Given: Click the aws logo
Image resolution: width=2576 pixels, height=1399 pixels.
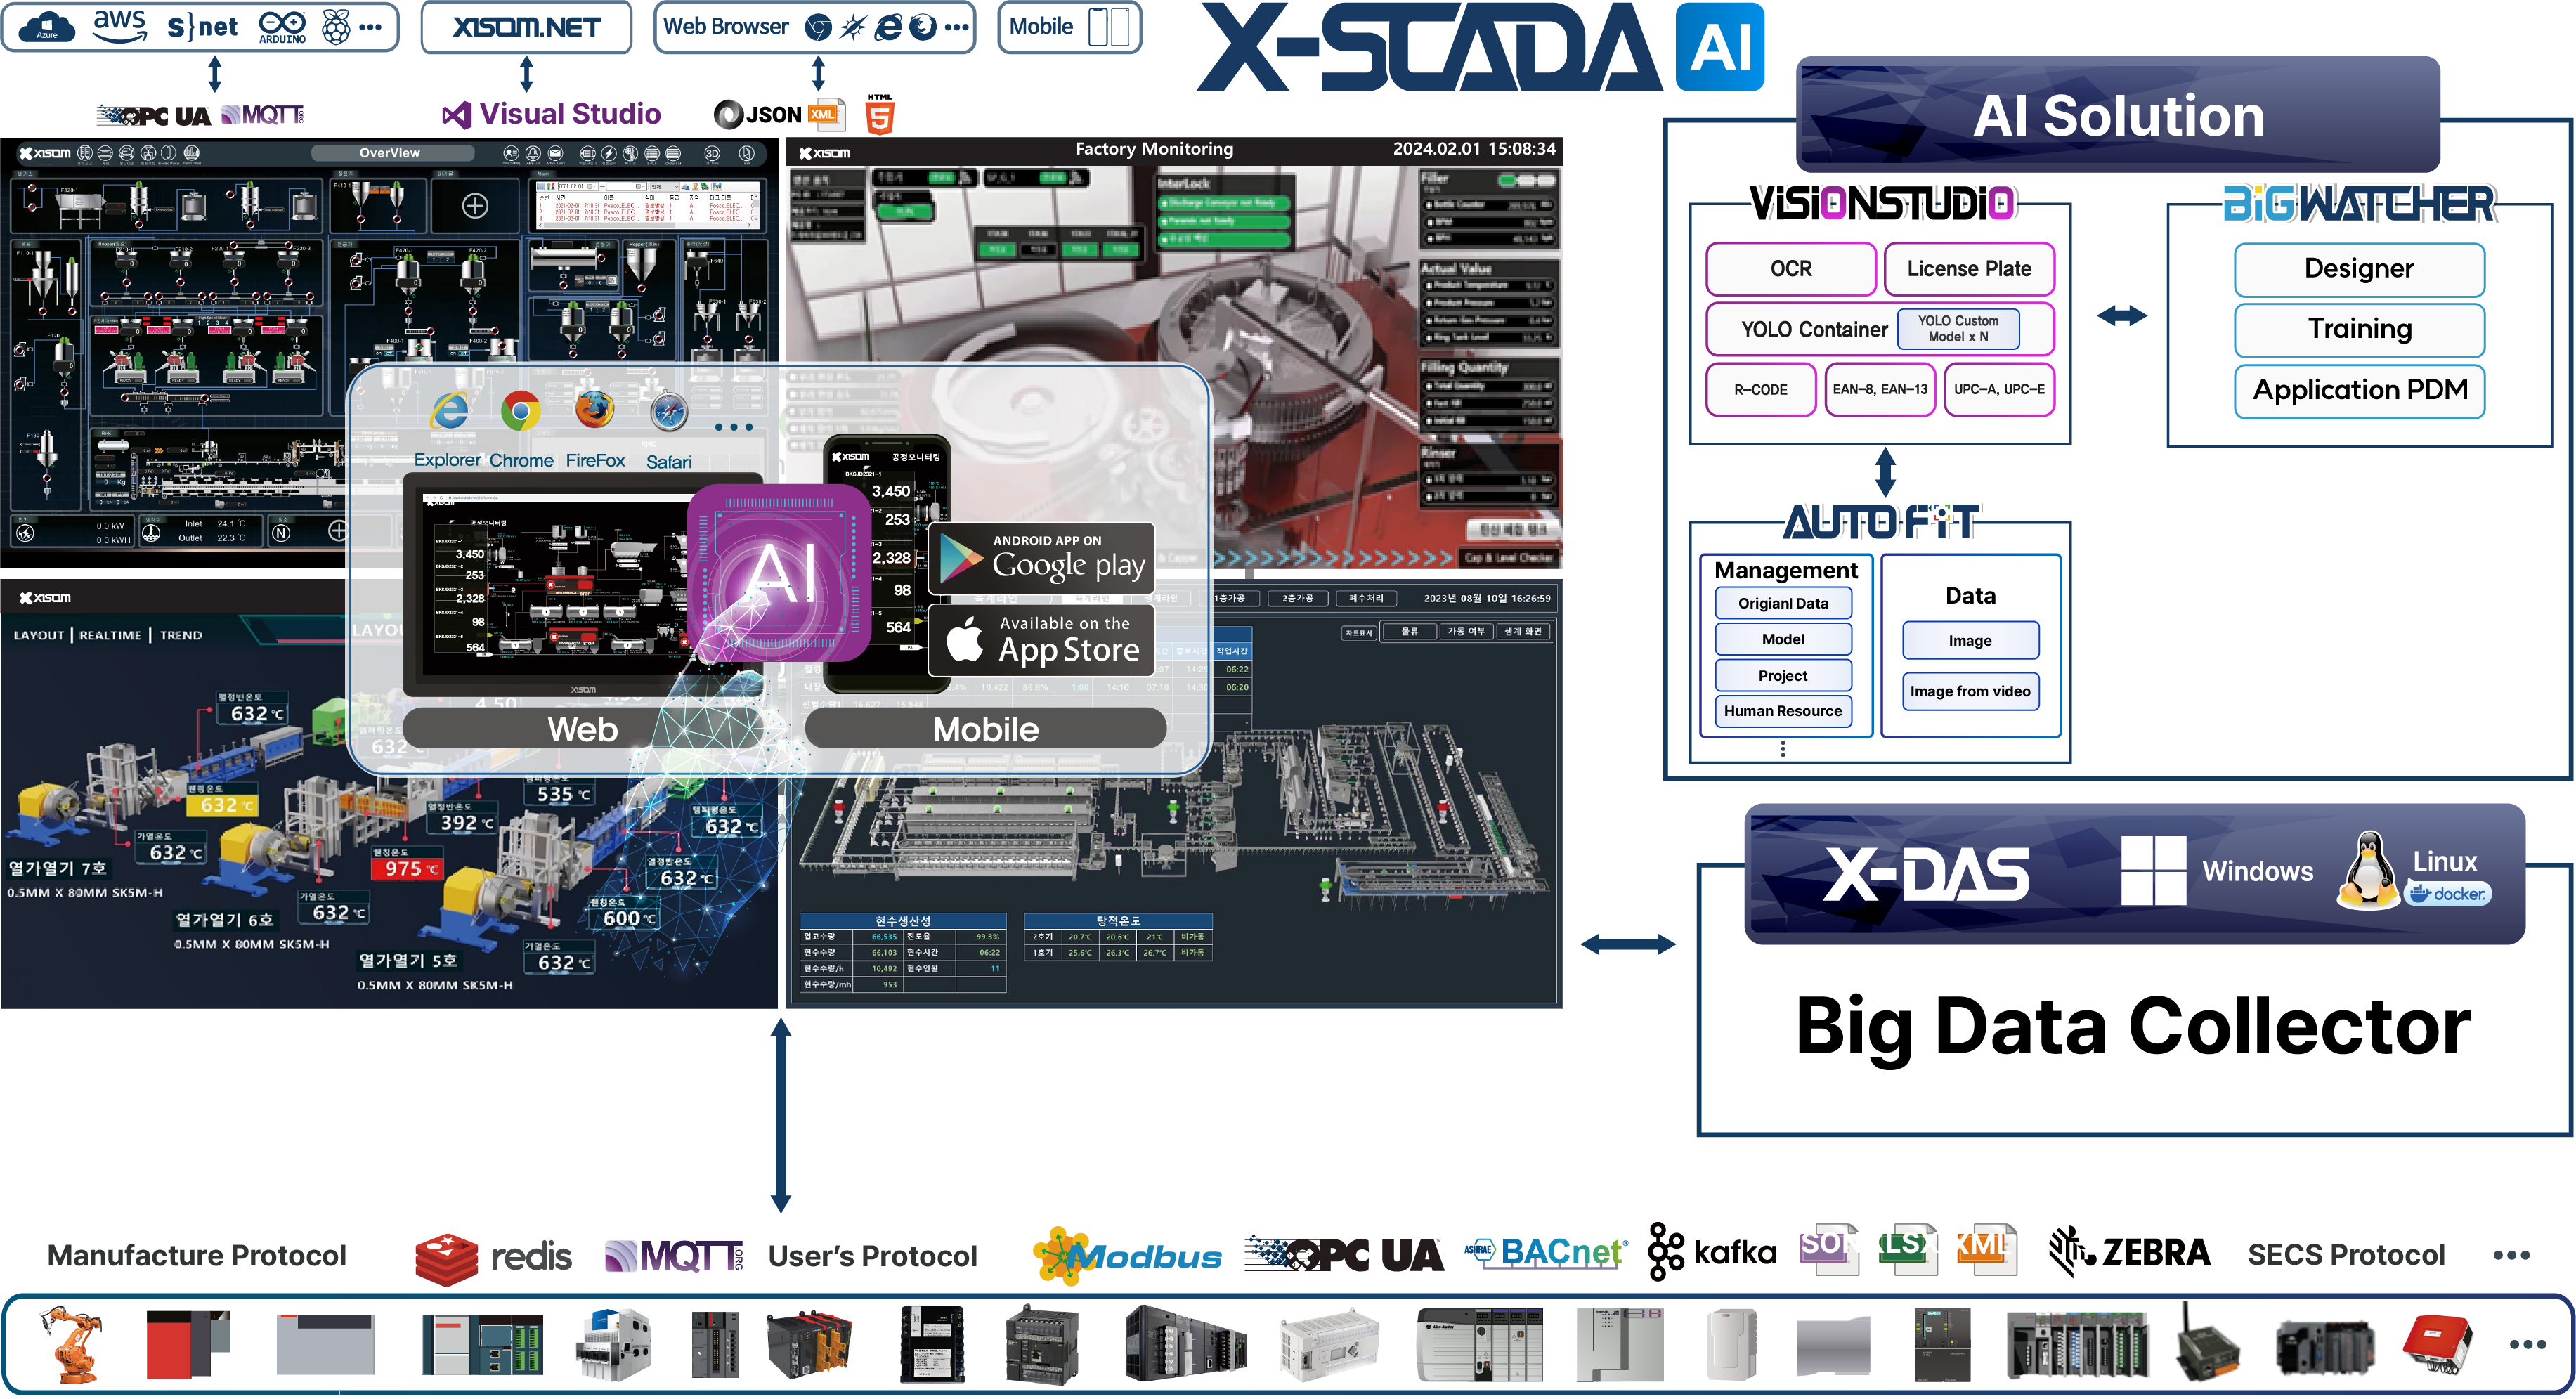Looking at the screenshot, I should pos(119,25).
